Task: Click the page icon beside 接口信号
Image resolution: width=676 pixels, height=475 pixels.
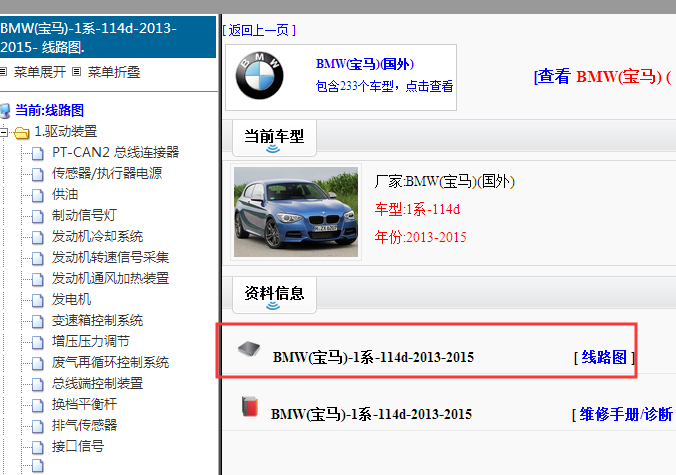Action: tap(38, 447)
